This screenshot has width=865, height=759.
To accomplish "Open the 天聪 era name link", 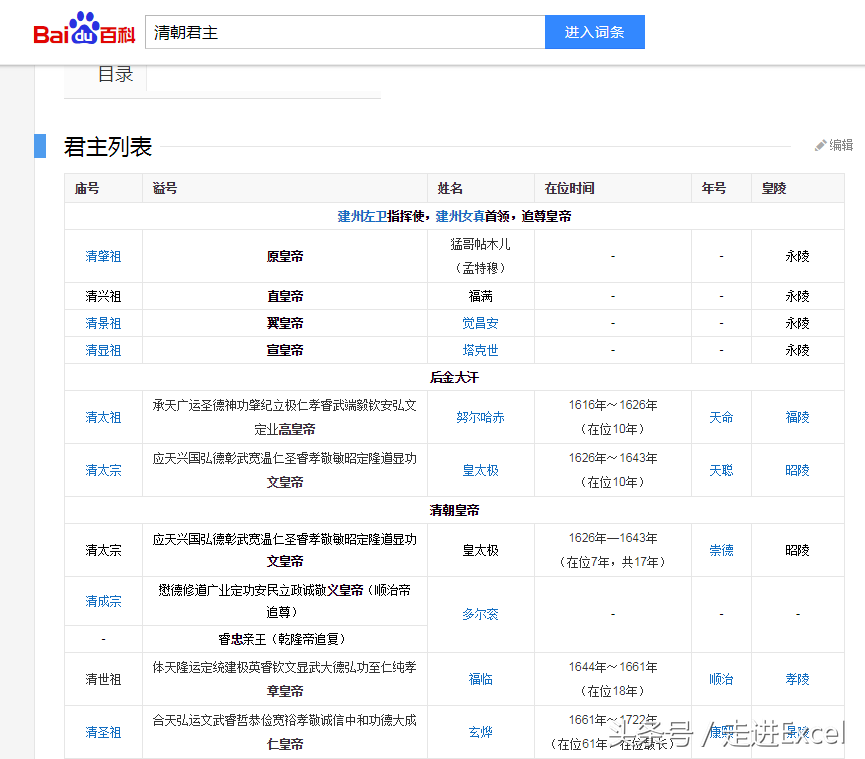I will tap(721, 471).
